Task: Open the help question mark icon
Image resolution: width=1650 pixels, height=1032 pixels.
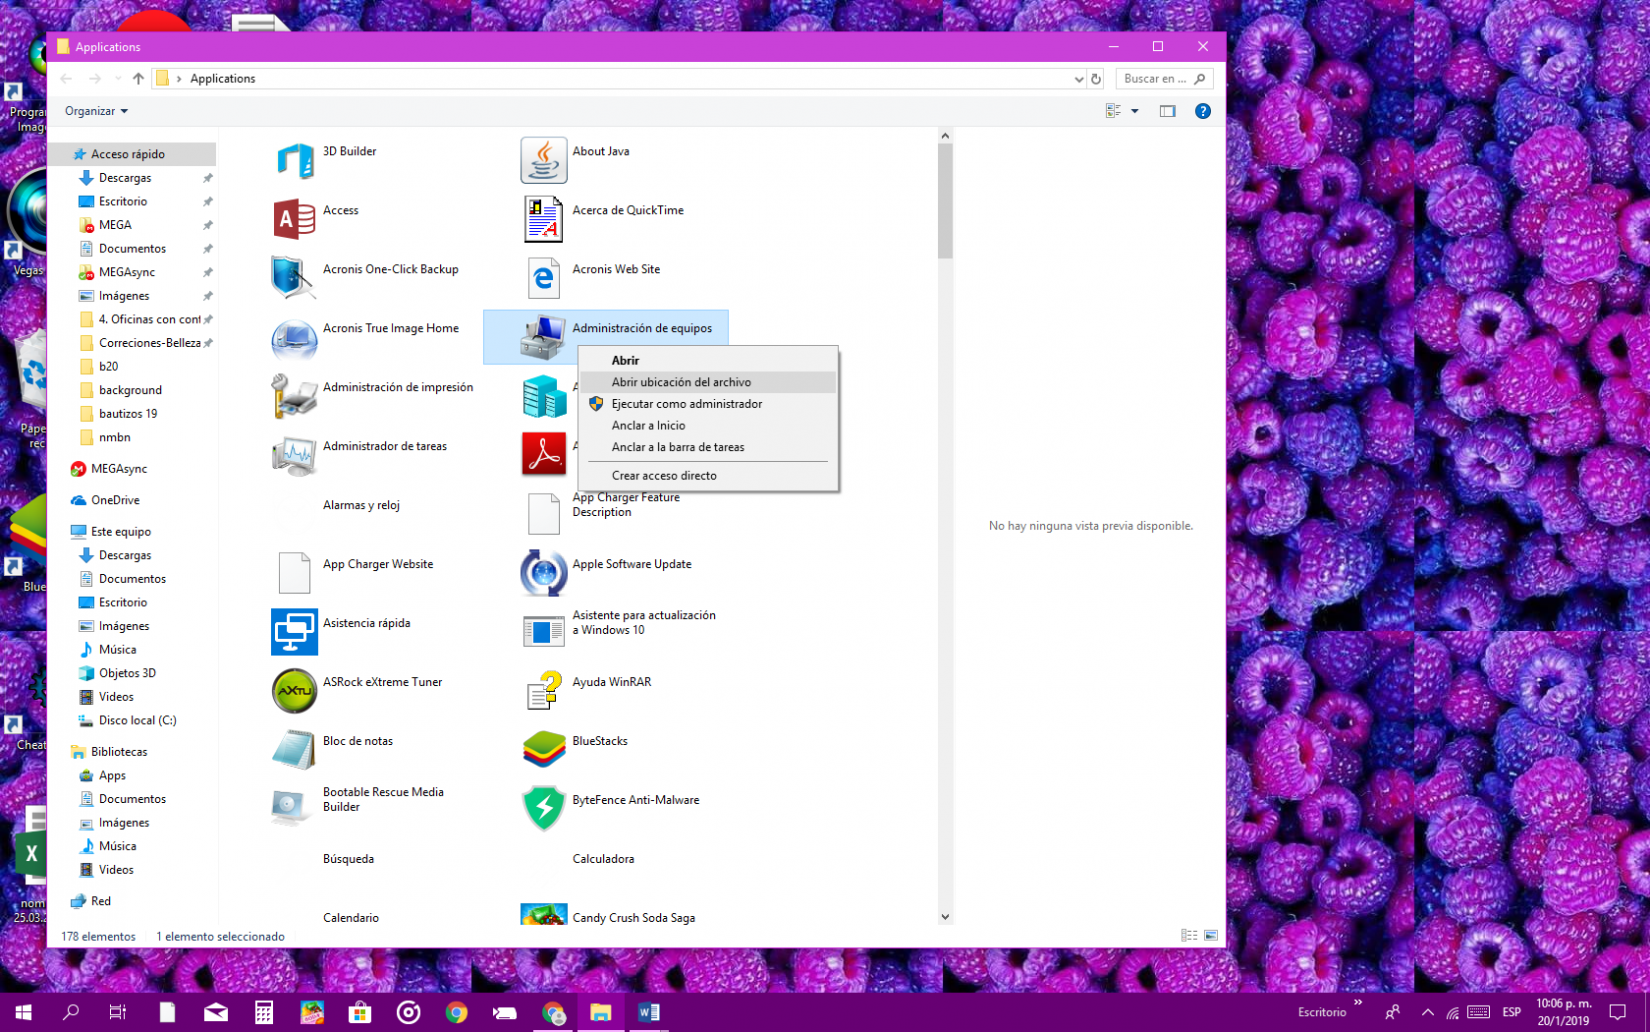Action: (x=1203, y=111)
